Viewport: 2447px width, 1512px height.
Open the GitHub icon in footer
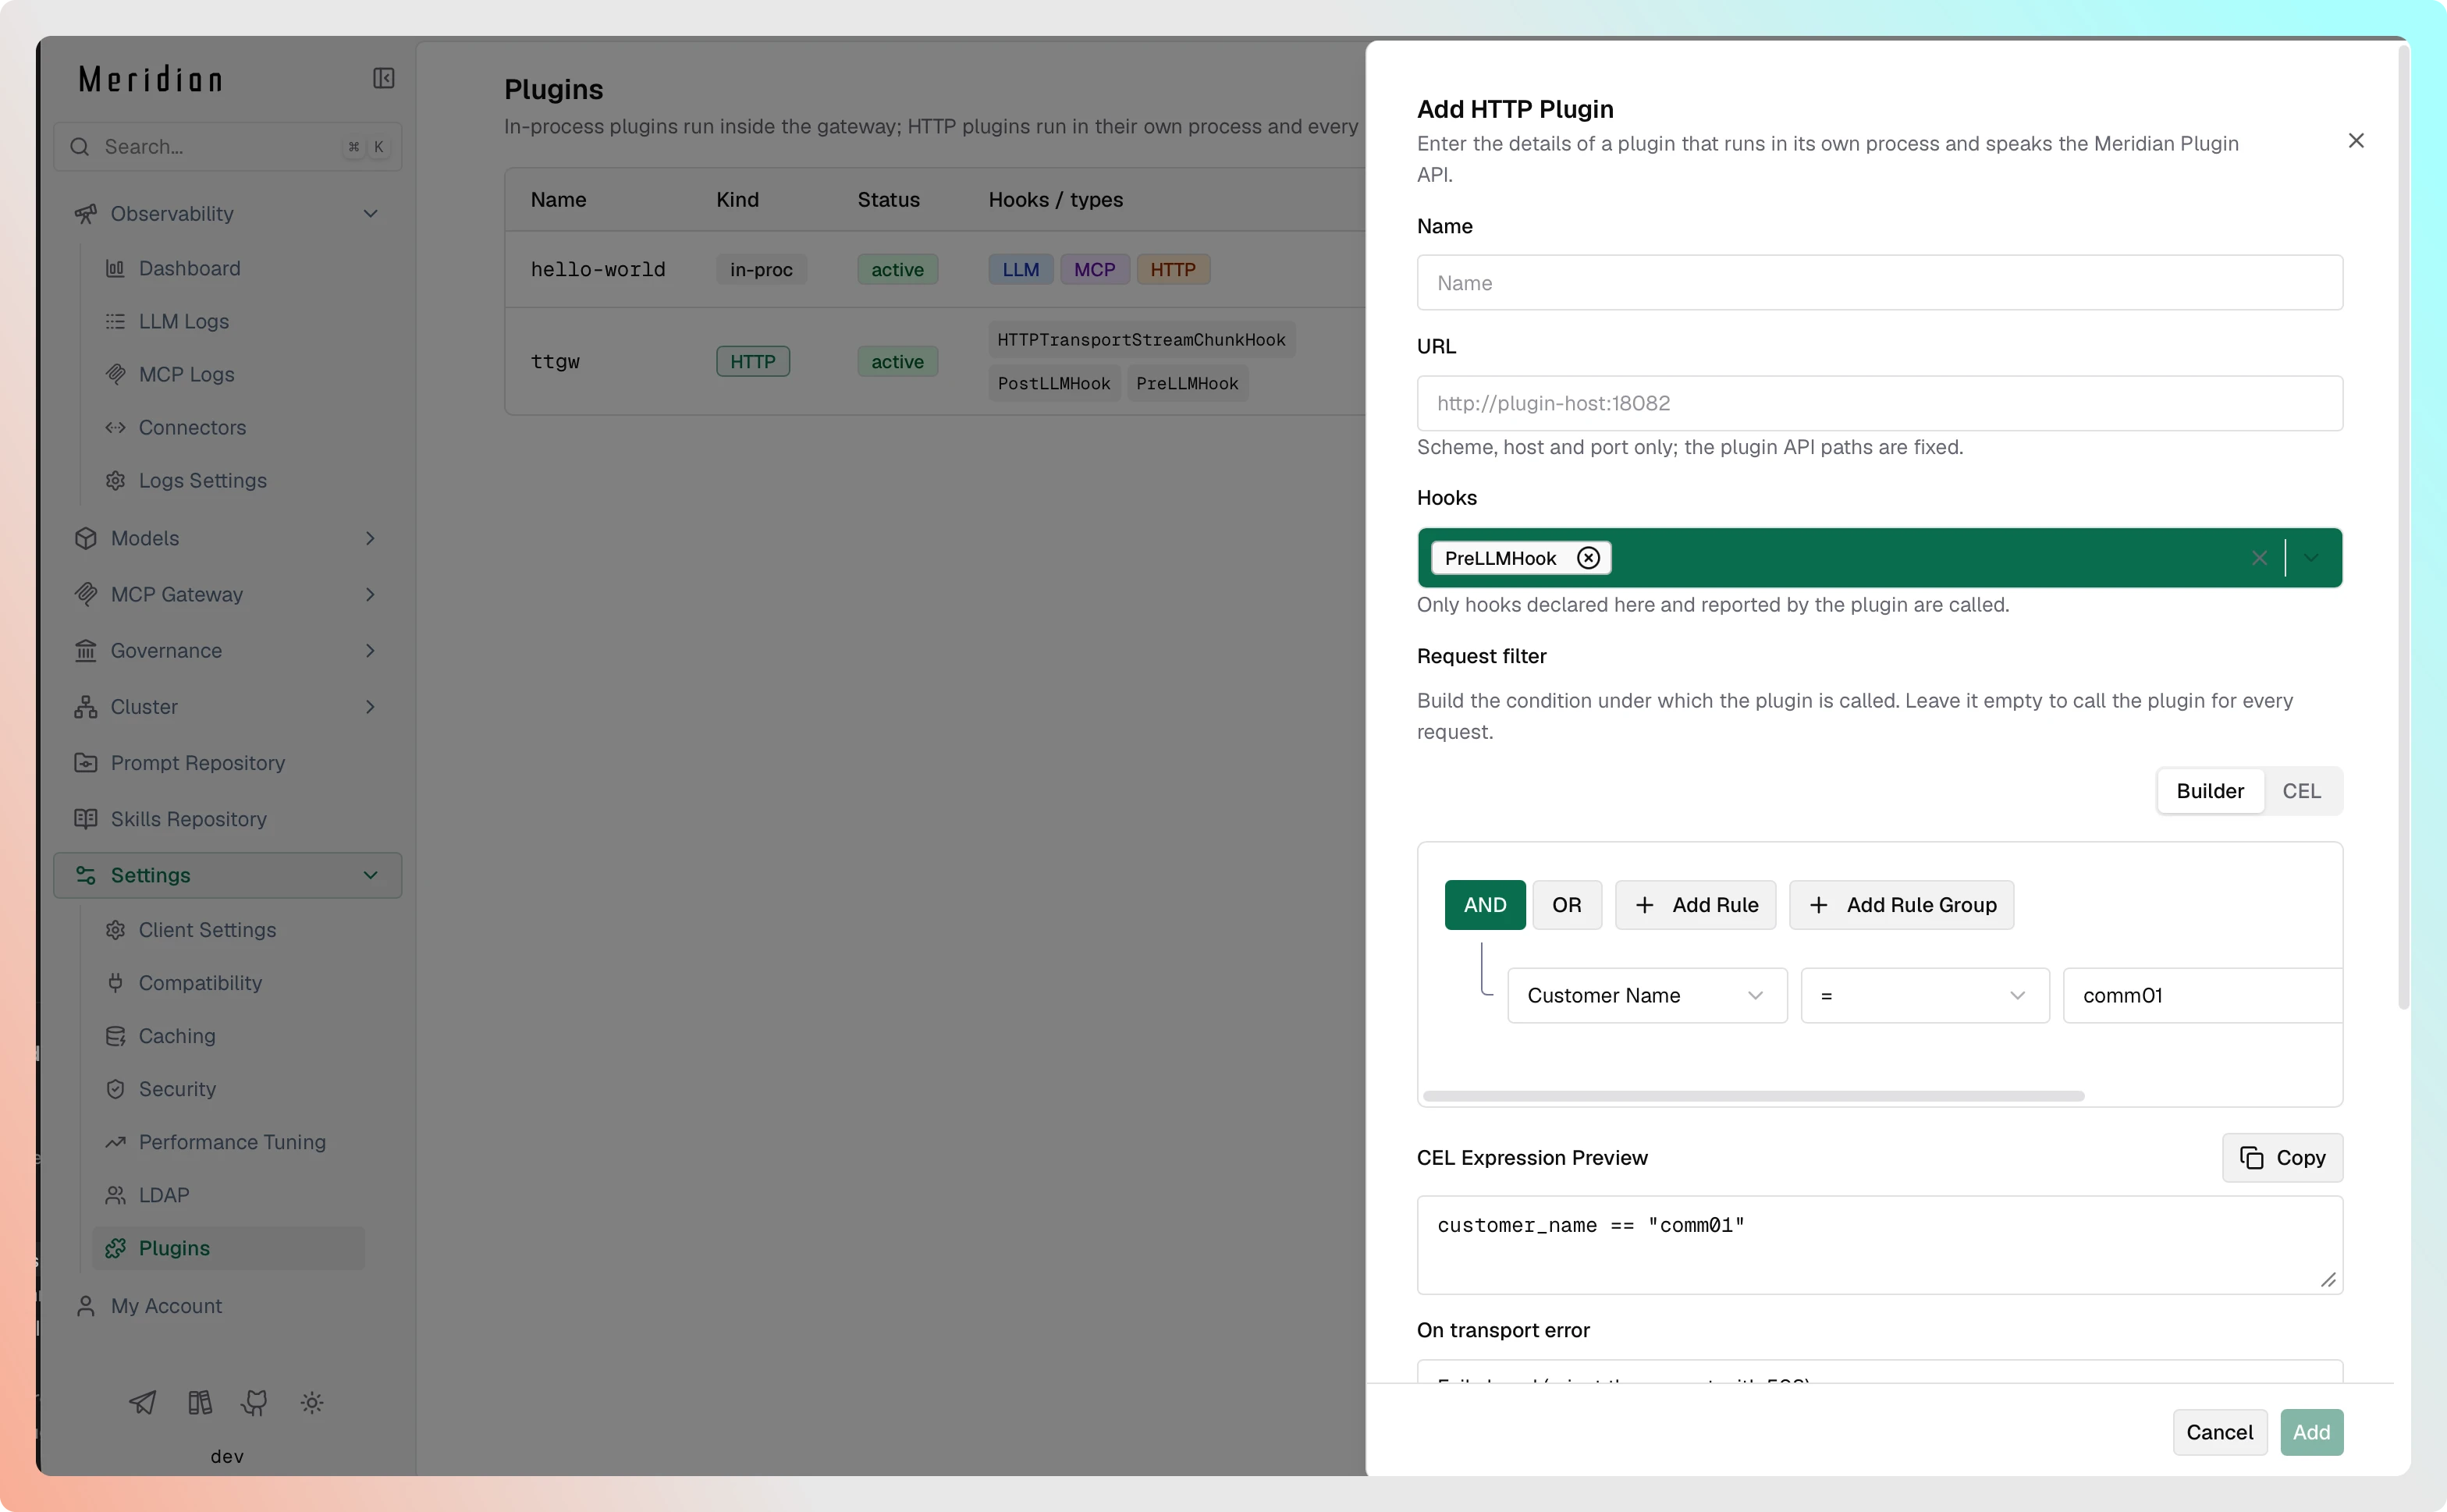(x=255, y=1402)
